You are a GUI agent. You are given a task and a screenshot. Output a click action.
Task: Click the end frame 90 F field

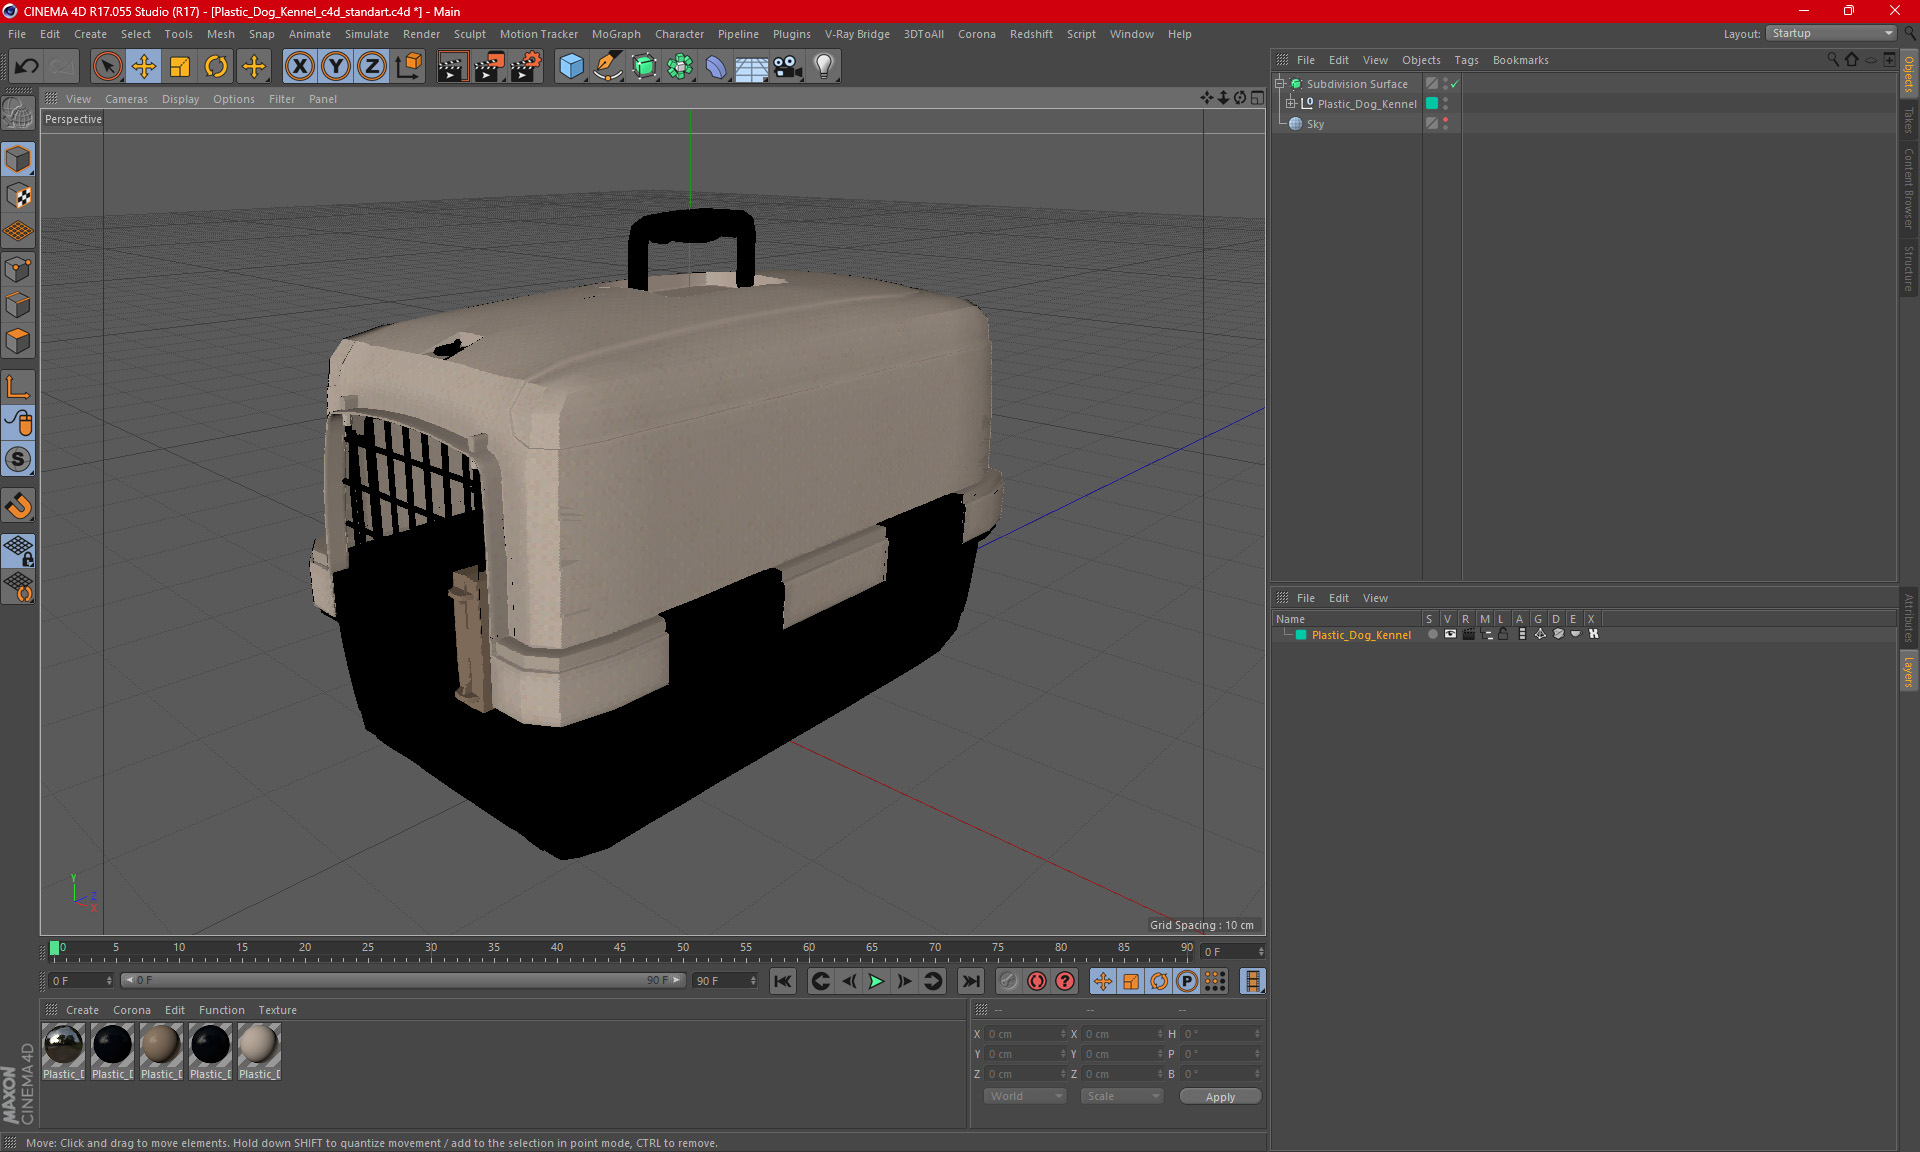[725, 981]
